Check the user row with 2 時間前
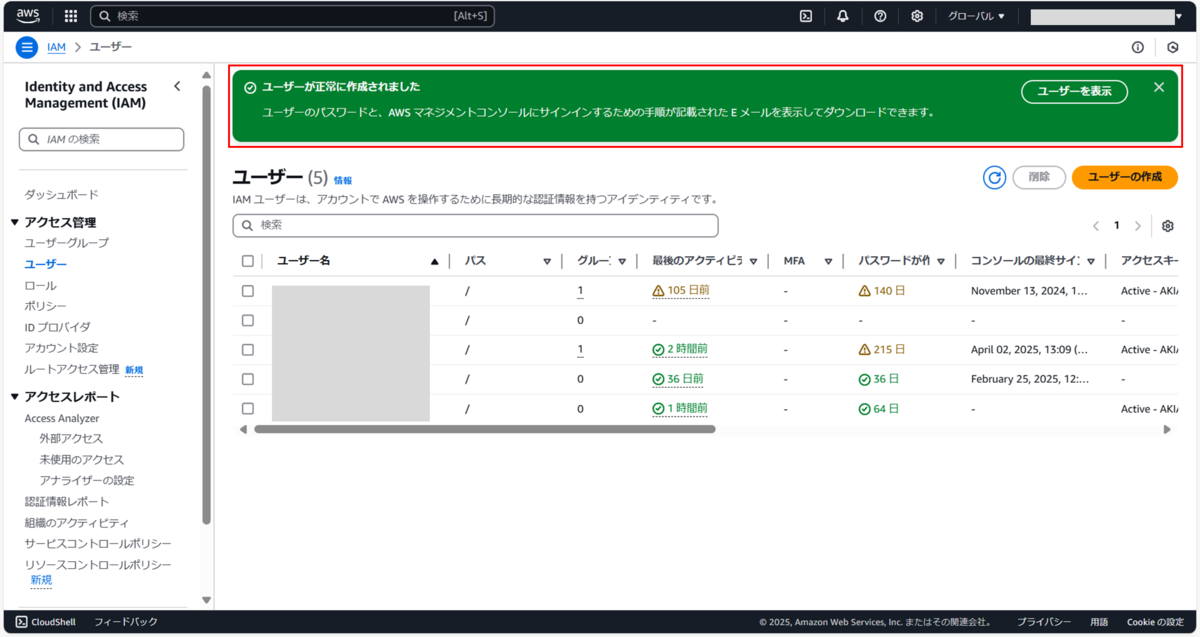The height and width of the screenshot is (637, 1200). pos(248,350)
